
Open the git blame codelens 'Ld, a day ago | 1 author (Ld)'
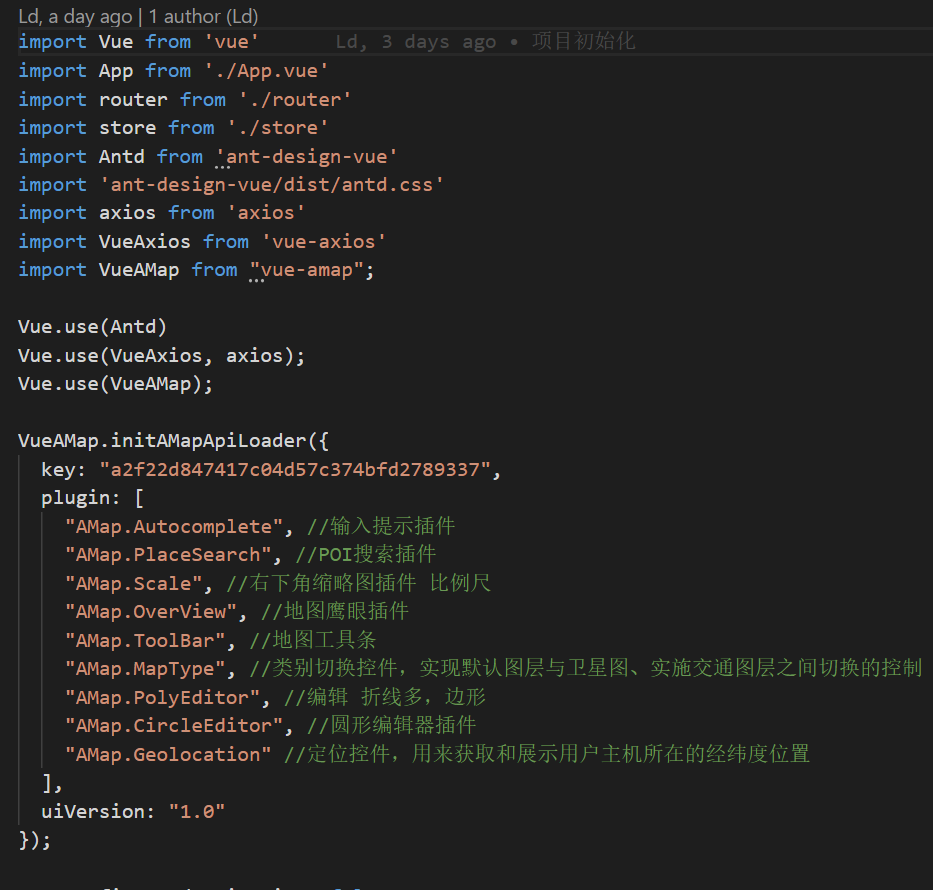click(138, 17)
